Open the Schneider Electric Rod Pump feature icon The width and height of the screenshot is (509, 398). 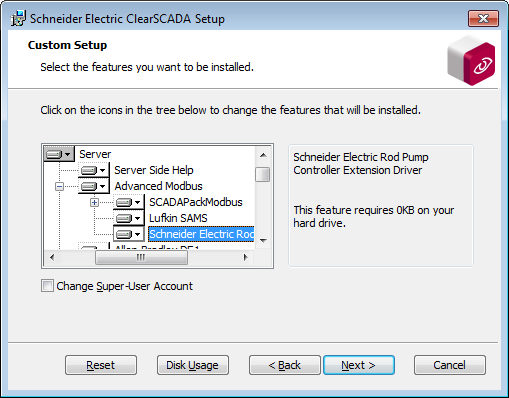129,234
